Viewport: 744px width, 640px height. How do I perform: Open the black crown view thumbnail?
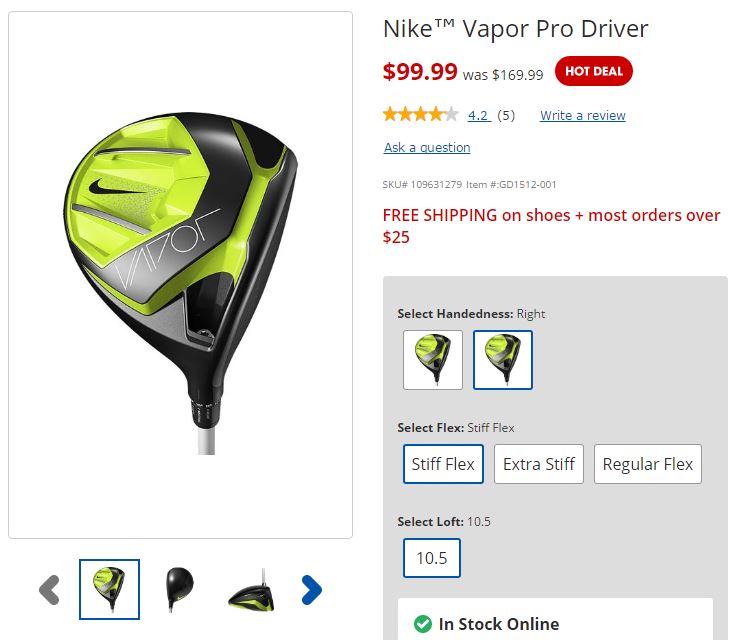click(180, 589)
